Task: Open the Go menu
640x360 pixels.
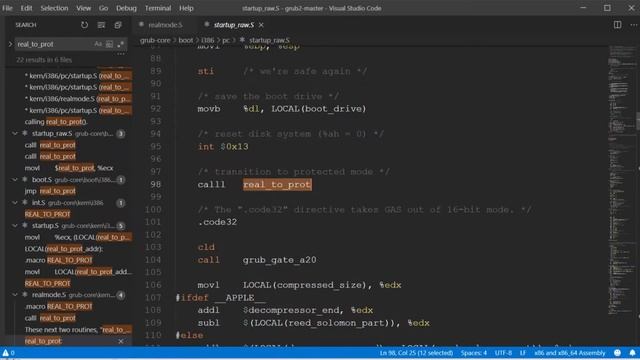Action: [x=104, y=8]
